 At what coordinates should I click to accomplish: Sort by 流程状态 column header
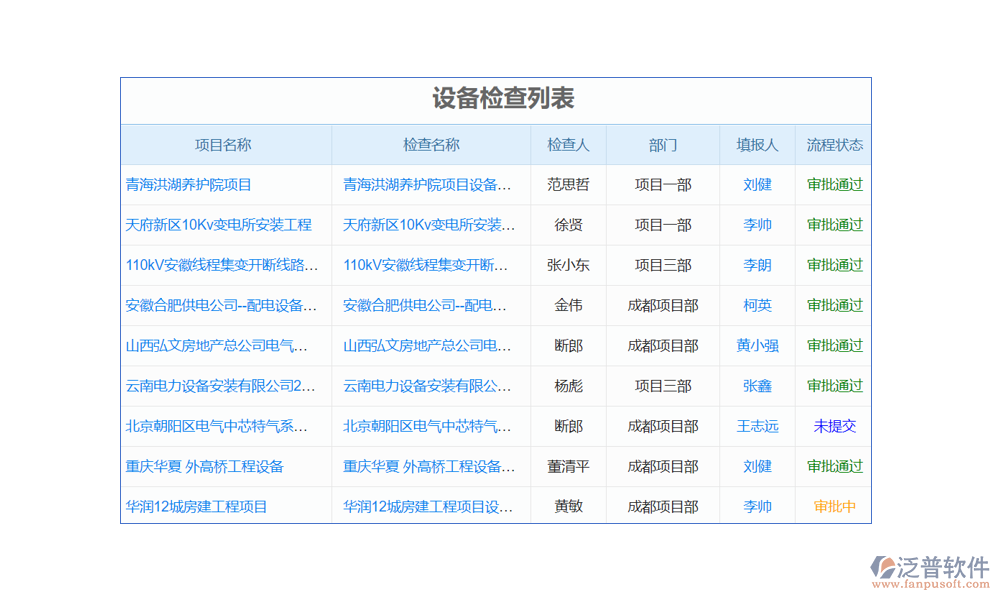835,145
